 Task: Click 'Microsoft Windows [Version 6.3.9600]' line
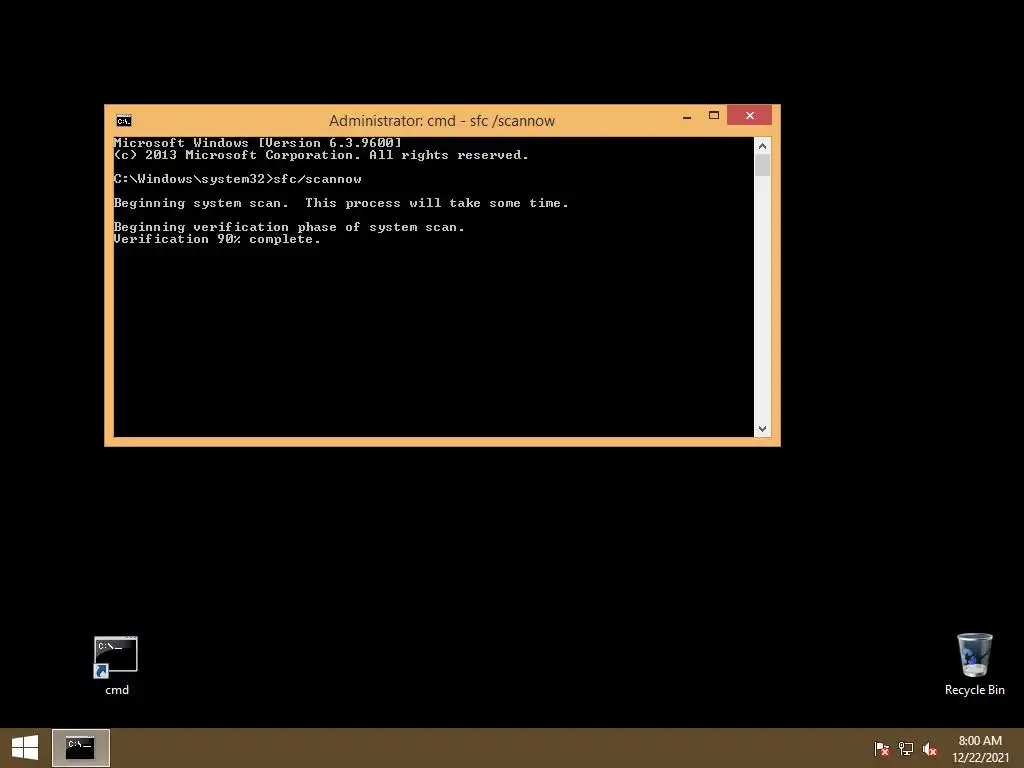(x=257, y=142)
